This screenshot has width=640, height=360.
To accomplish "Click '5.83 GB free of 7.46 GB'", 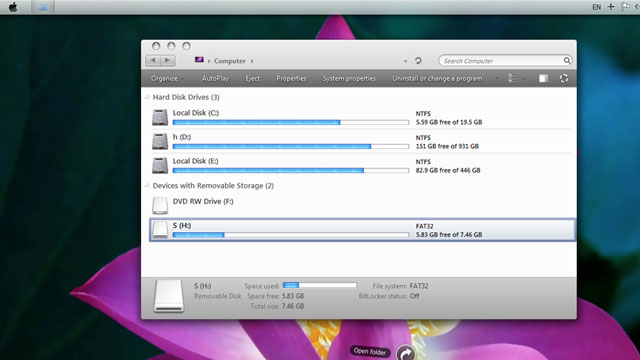I will 449,235.
